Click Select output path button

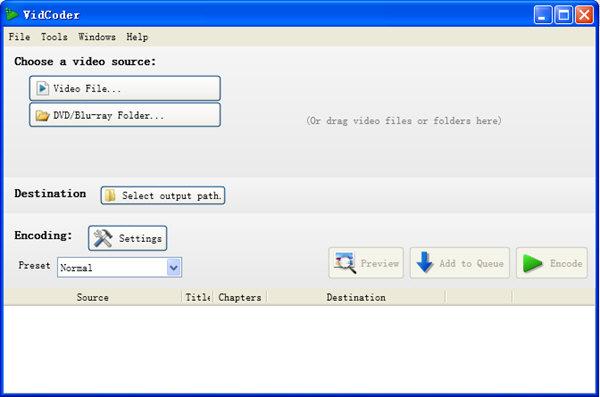(x=163, y=196)
